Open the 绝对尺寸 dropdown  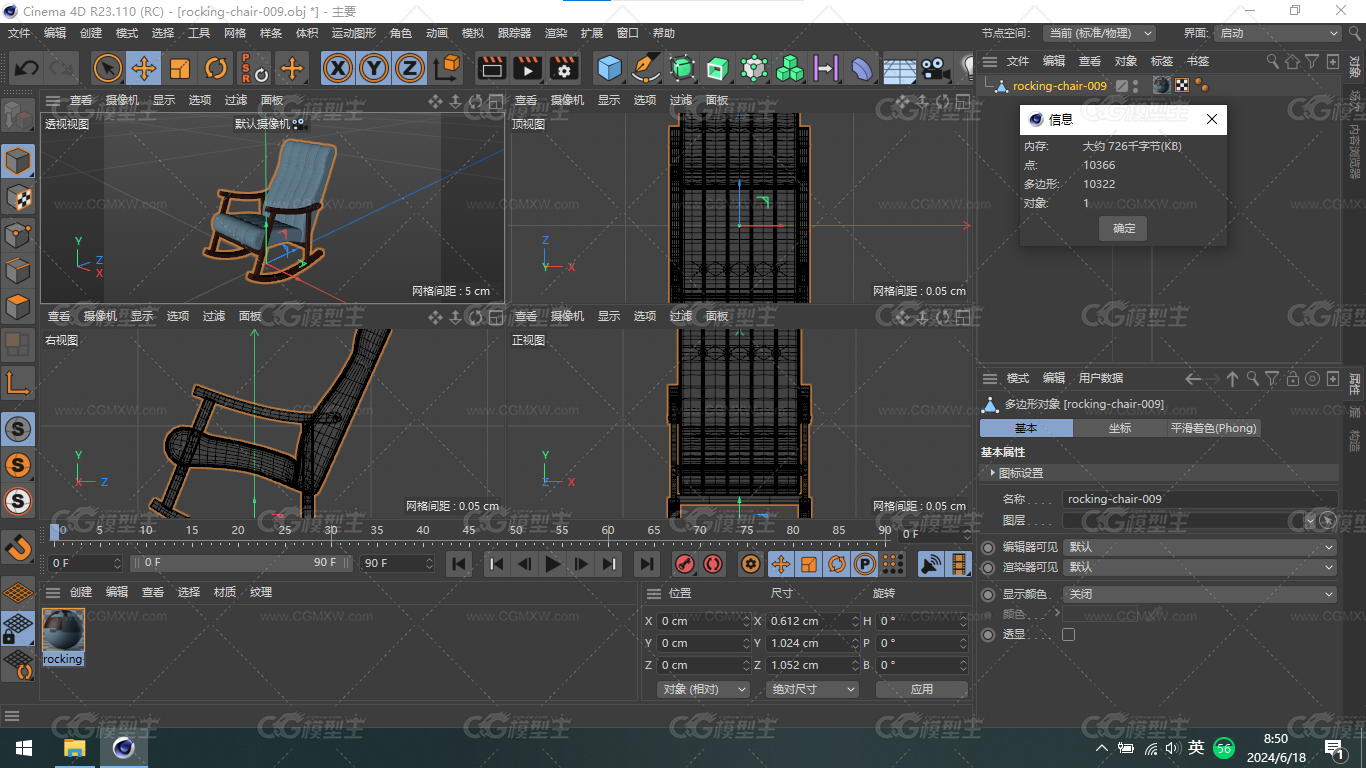[812, 689]
